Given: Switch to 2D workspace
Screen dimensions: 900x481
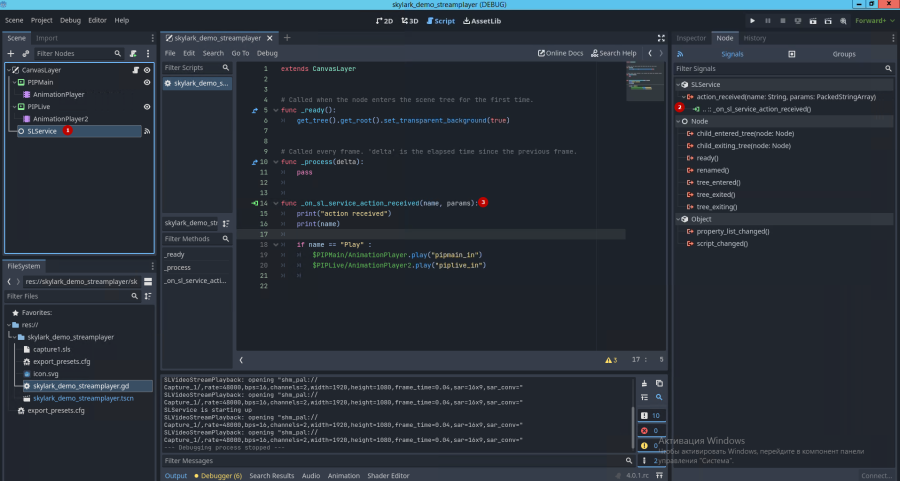Looking at the screenshot, I should (385, 21).
